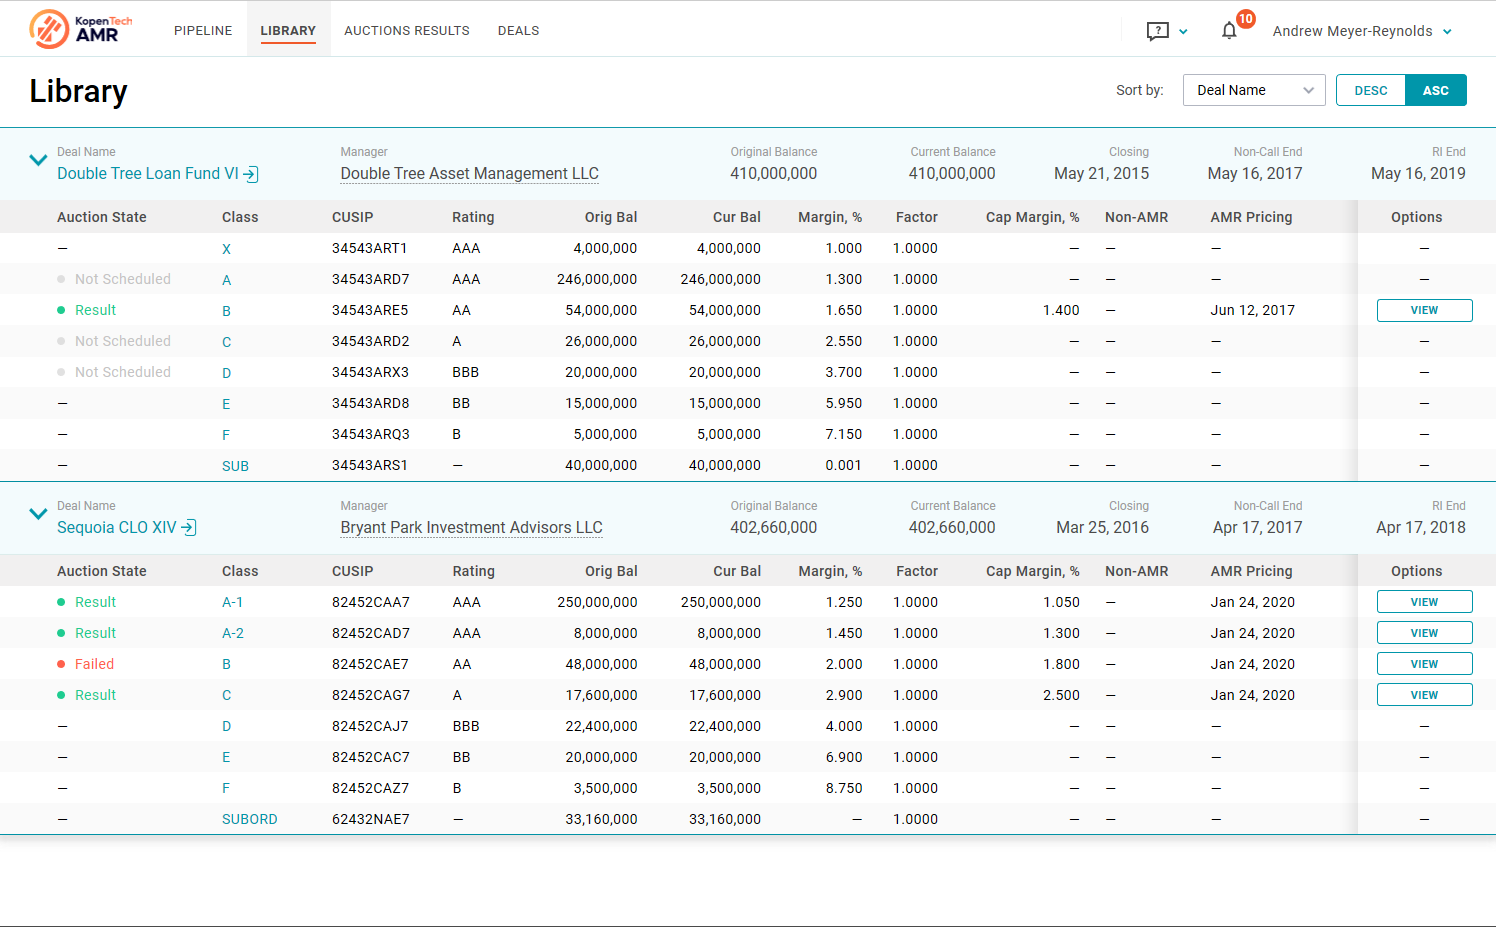Open the Sort by Deal Name dropdown
1496x927 pixels.
(1254, 90)
